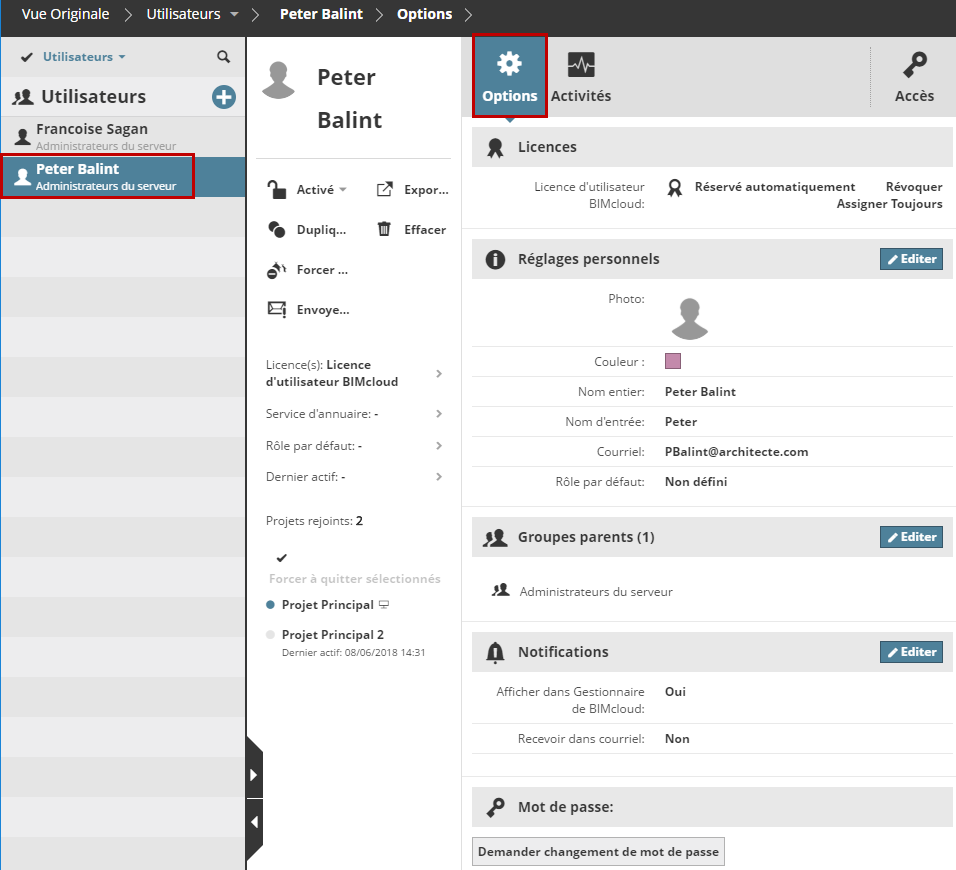Open the user list search magnifier
The height and width of the screenshot is (870, 956).
tap(224, 57)
